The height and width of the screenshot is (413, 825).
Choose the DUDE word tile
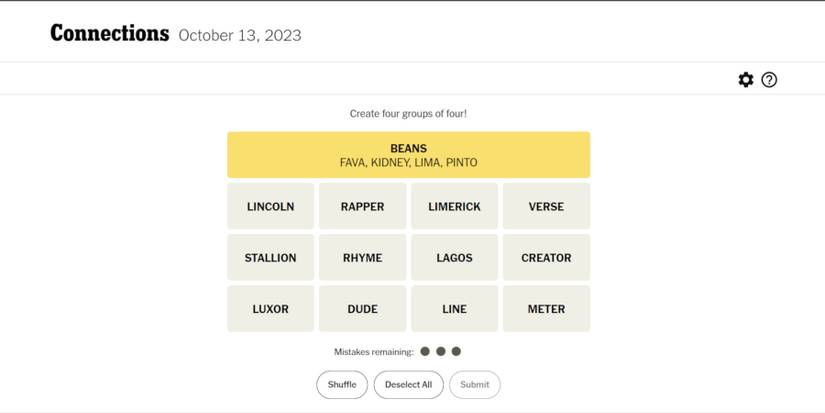tap(362, 309)
